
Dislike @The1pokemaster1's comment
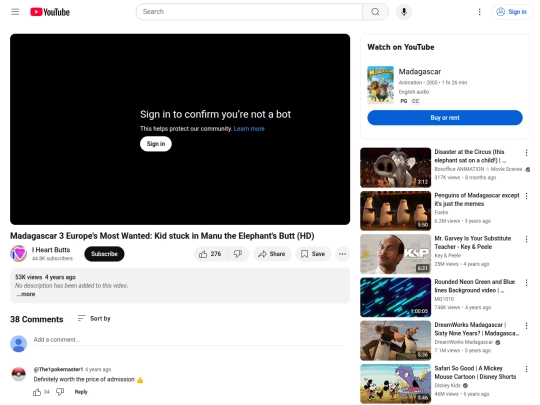click(x=60, y=392)
